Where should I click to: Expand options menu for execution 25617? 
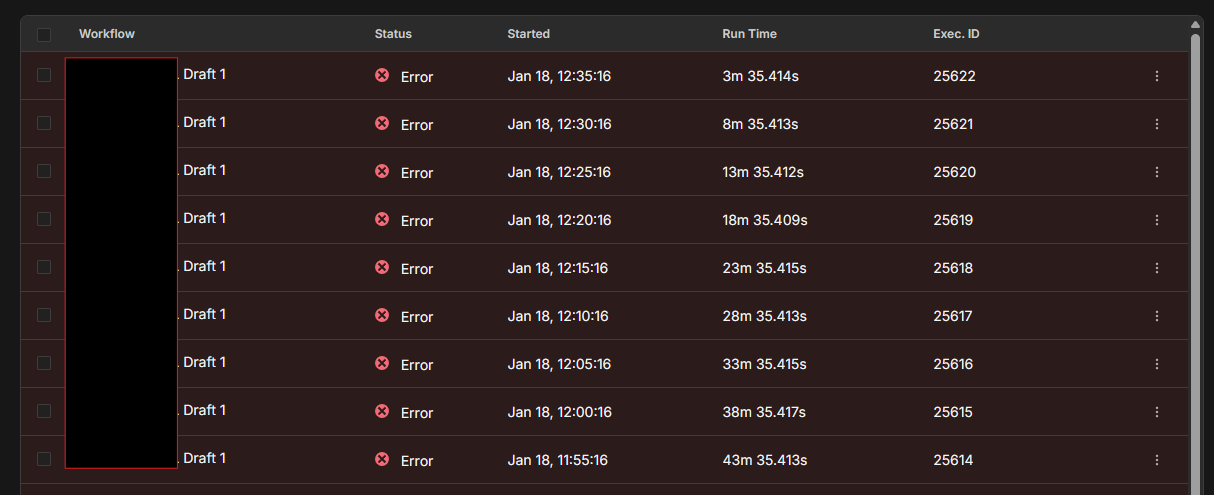[x=1157, y=316]
